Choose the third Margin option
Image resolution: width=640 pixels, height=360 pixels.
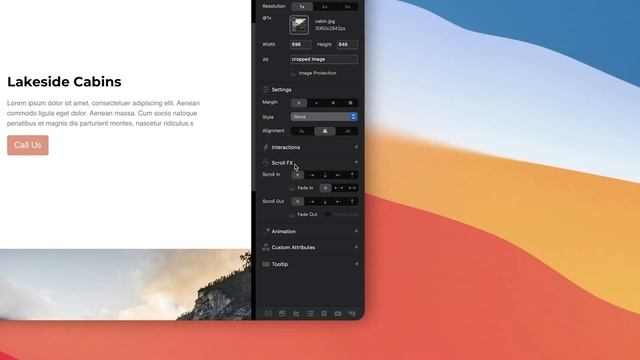click(333, 103)
